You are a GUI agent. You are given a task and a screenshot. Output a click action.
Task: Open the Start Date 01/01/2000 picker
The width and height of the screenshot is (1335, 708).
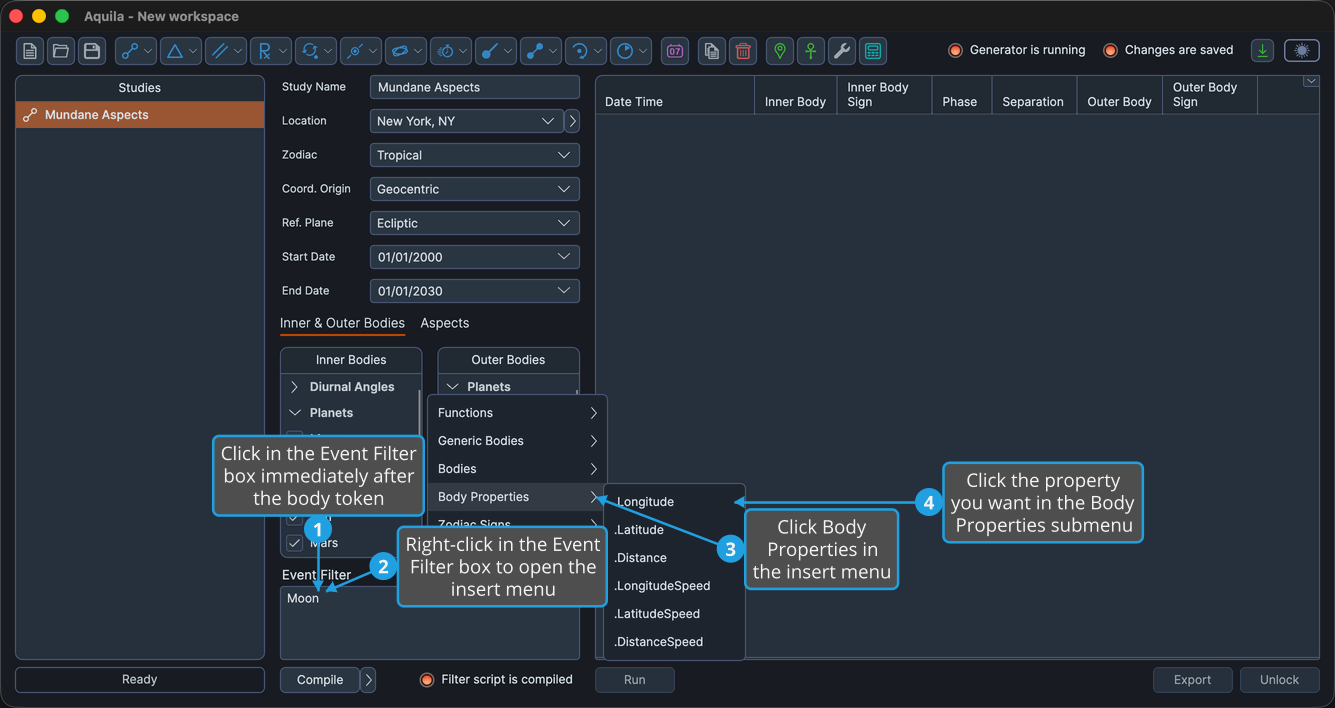click(475, 257)
